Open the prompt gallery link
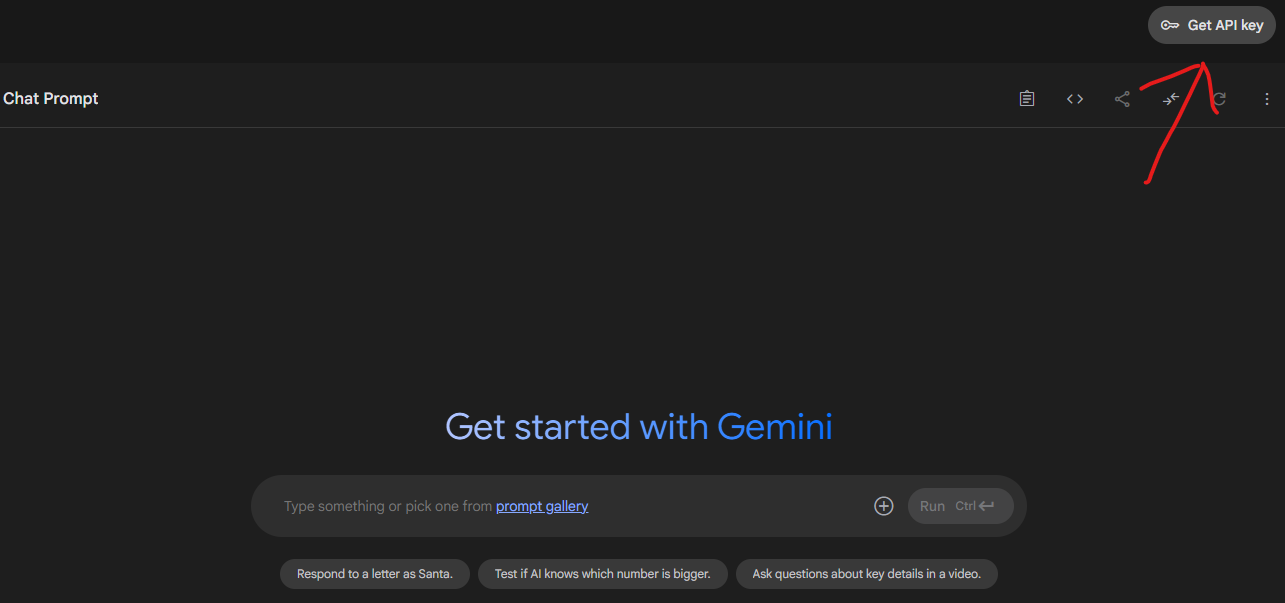Image resolution: width=1285 pixels, height=603 pixels. pyautogui.click(x=542, y=506)
